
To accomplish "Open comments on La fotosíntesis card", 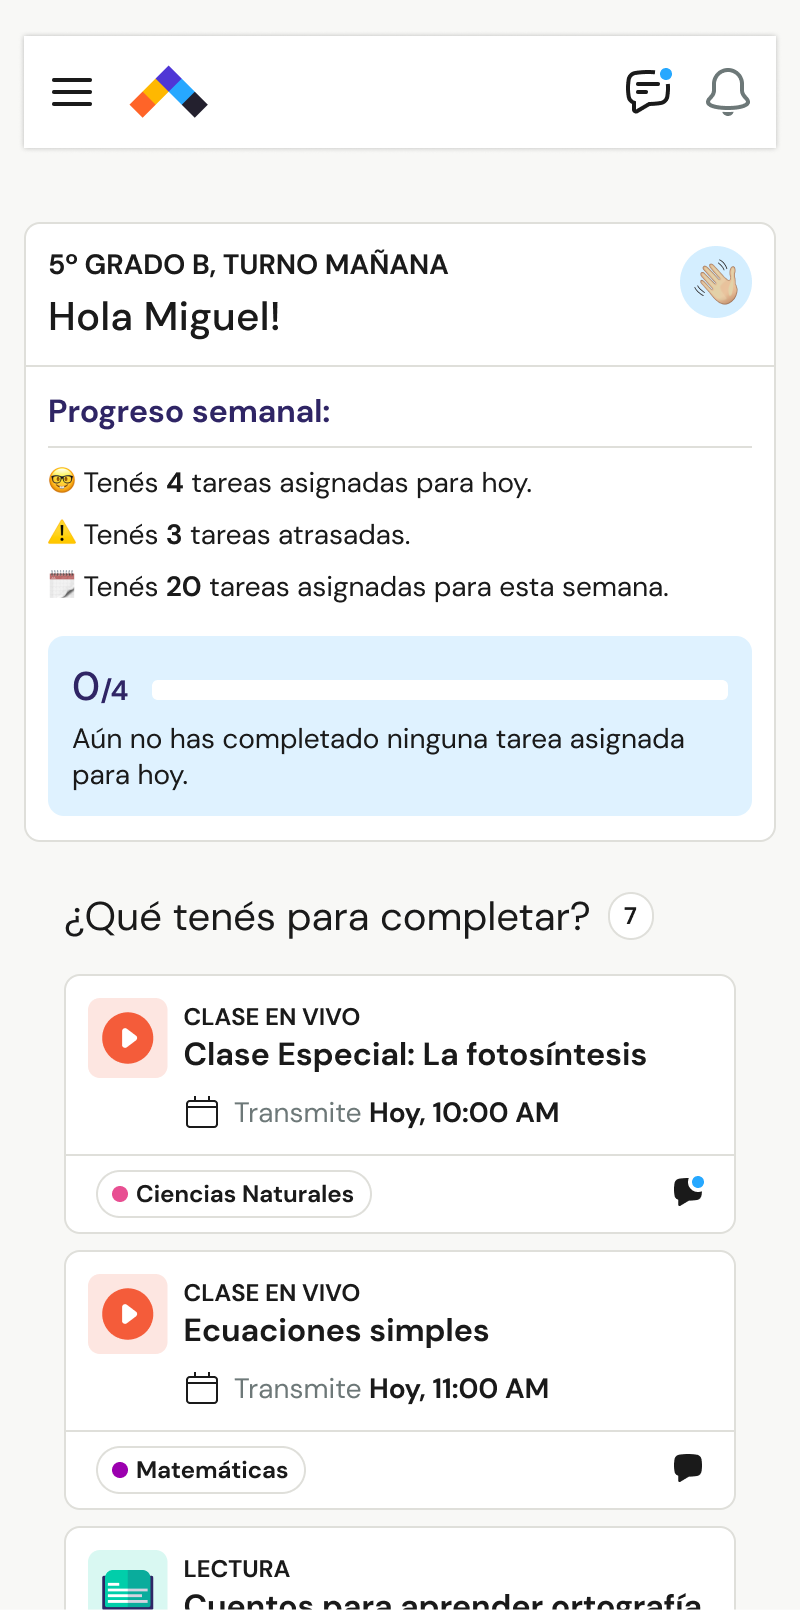I will [688, 1191].
